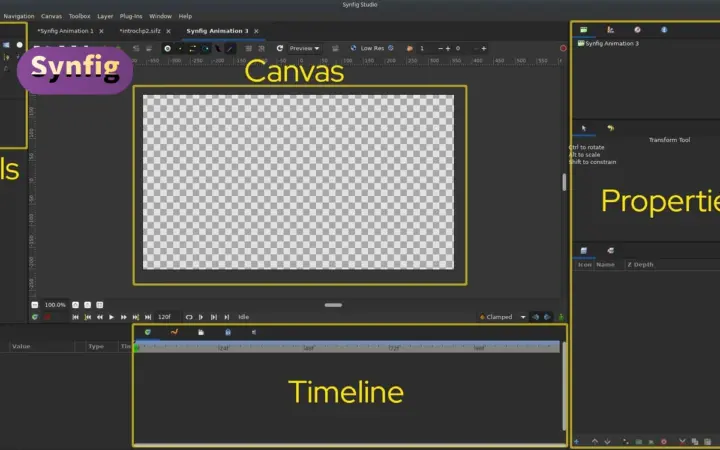
Task: Toggle the snap to grid icon
Action: [261, 48]
